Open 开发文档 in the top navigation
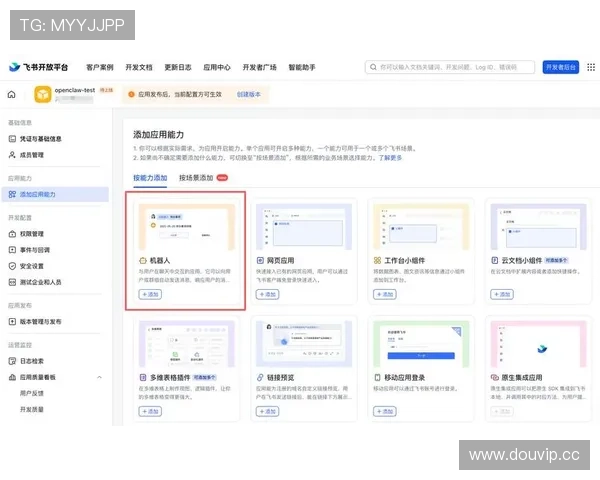The width and height of the screenshot is (600, 480). click(x=139, y=67)
